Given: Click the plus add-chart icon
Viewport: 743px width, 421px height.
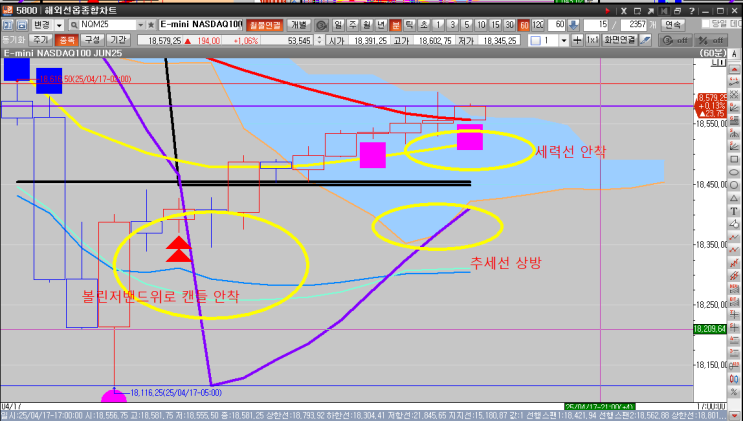Looking at the screenshot, I should [577, 40].
